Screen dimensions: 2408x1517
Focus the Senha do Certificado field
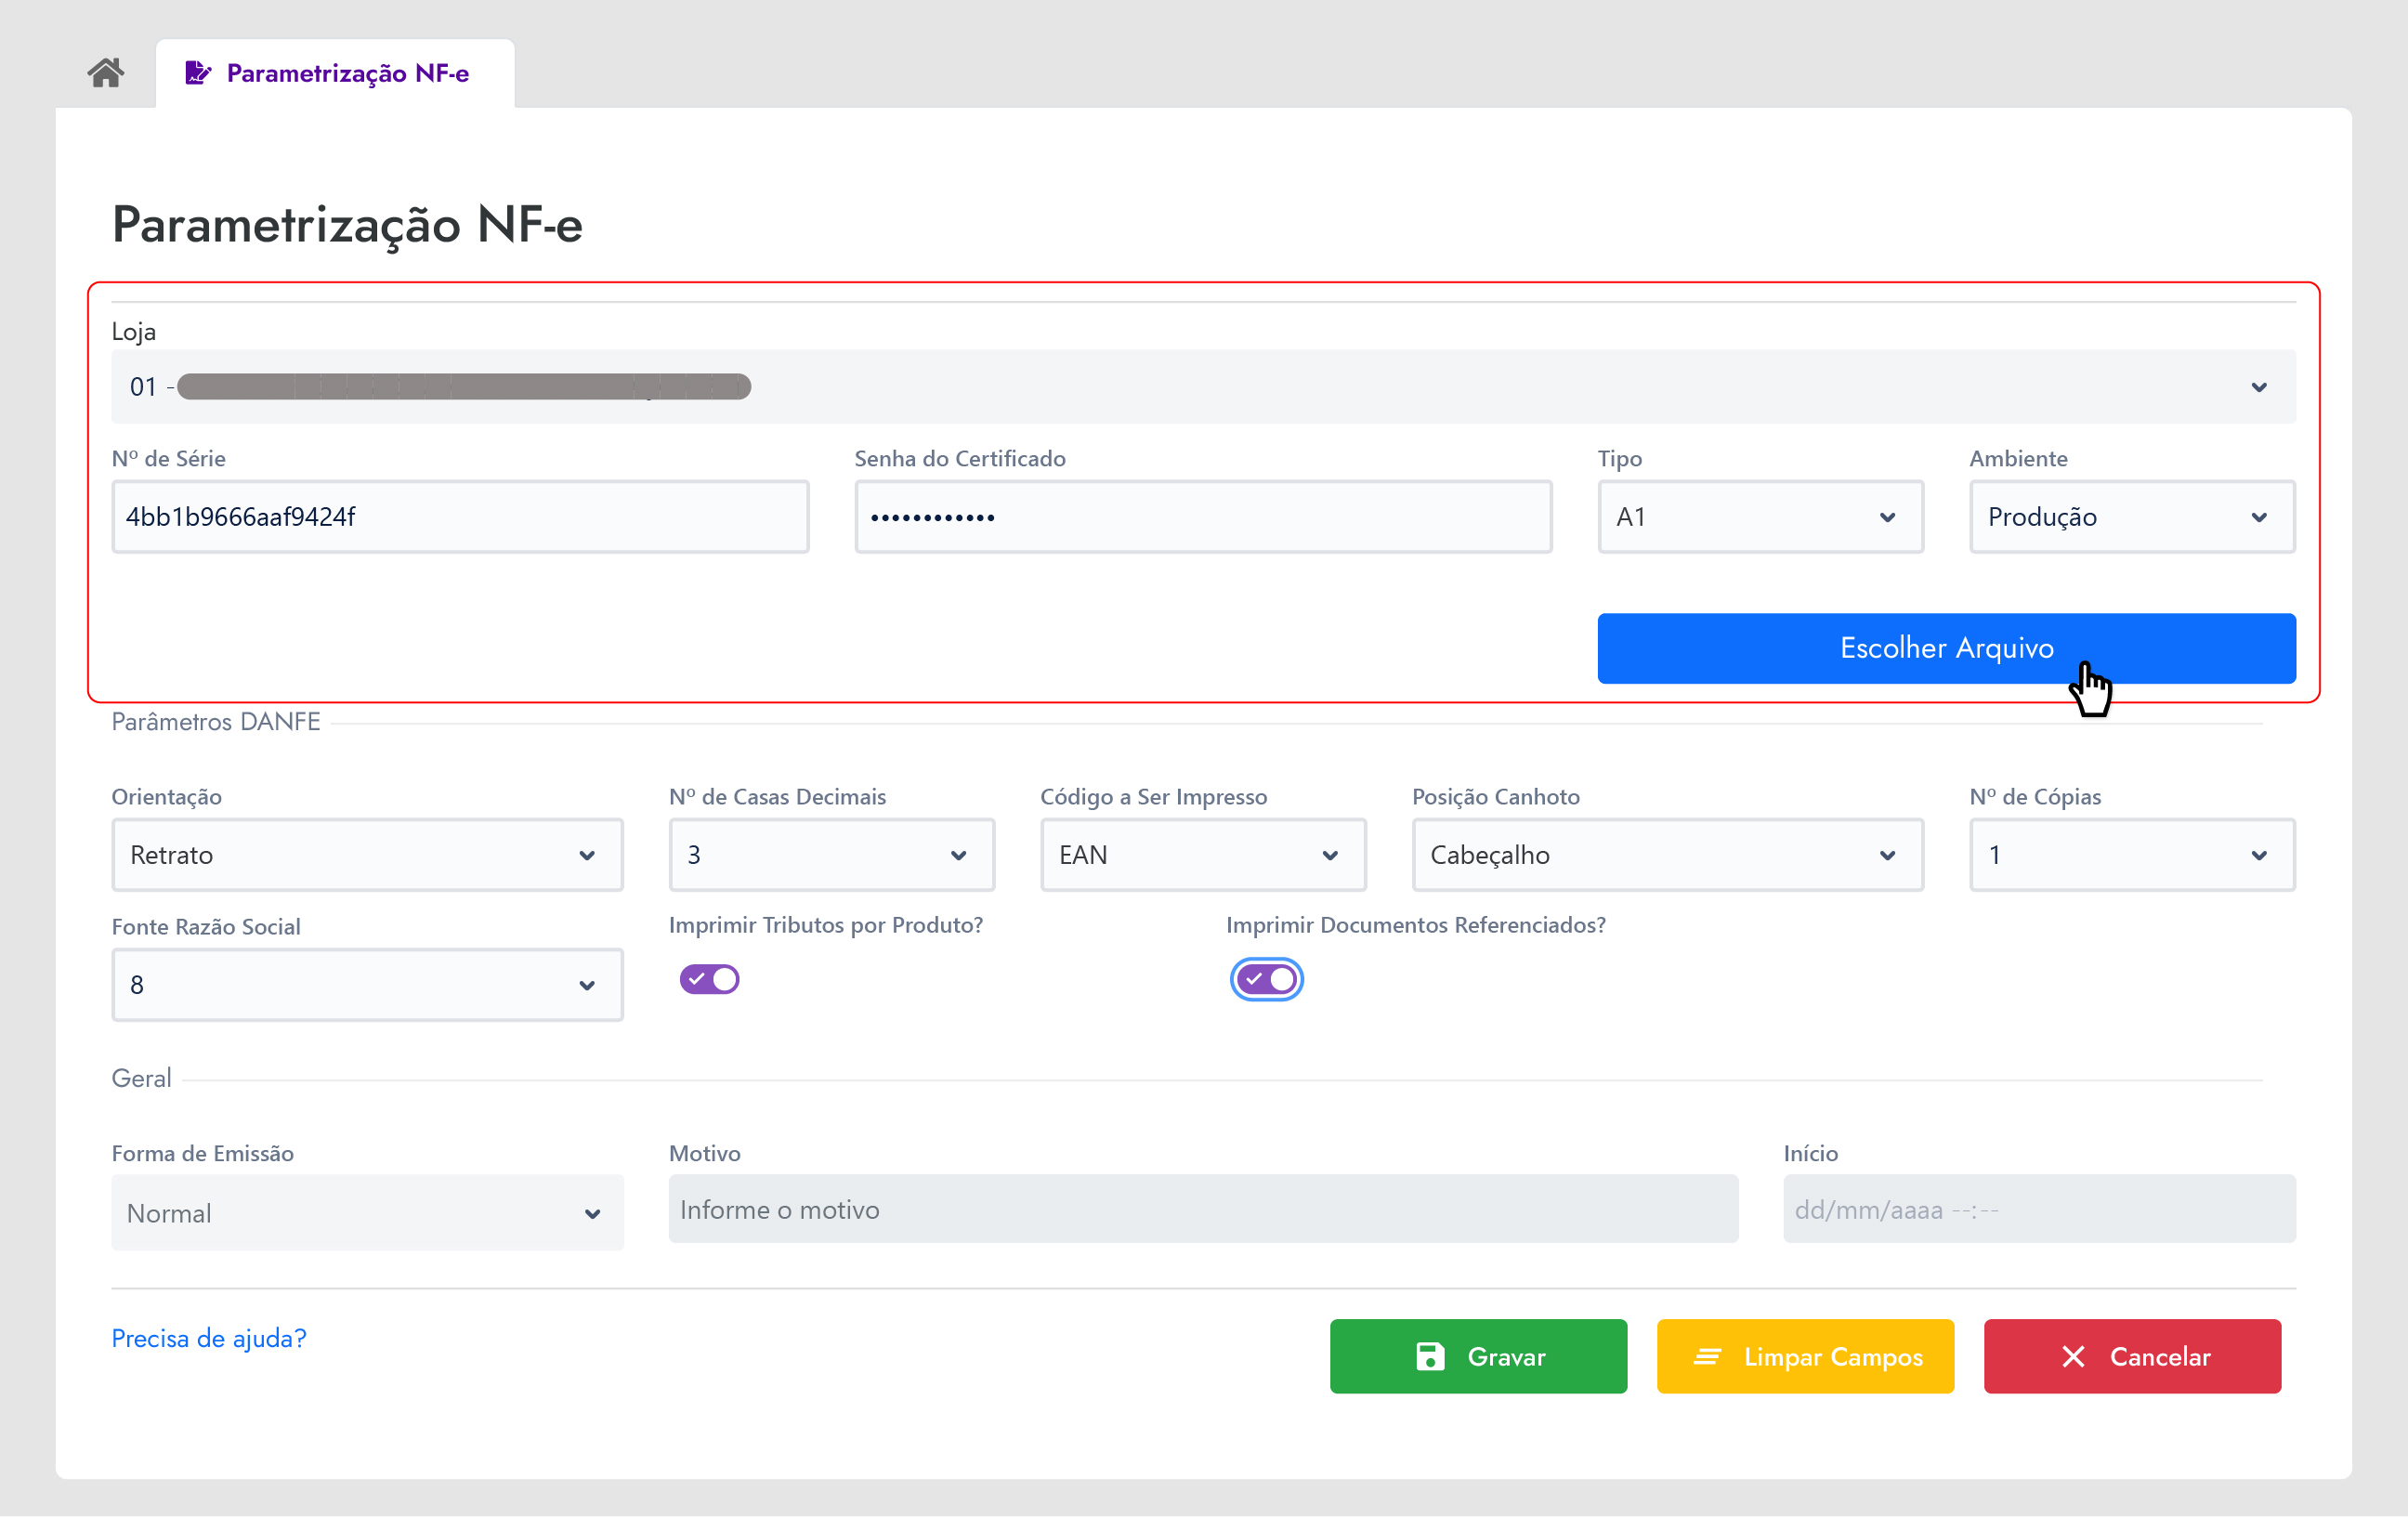[1202, 517]
